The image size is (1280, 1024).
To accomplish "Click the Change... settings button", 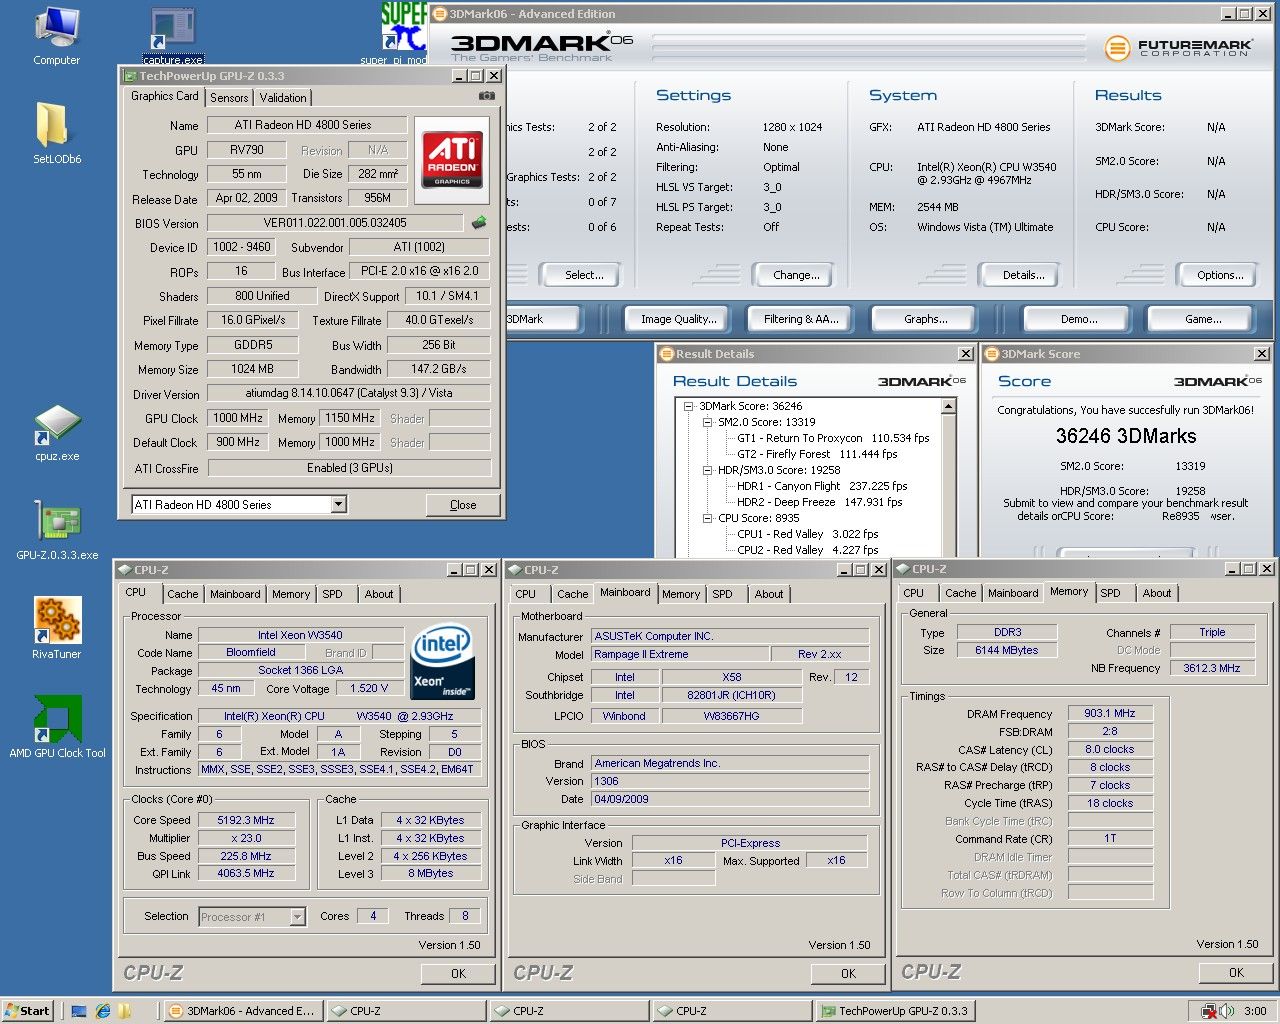I will pos(796,275).
